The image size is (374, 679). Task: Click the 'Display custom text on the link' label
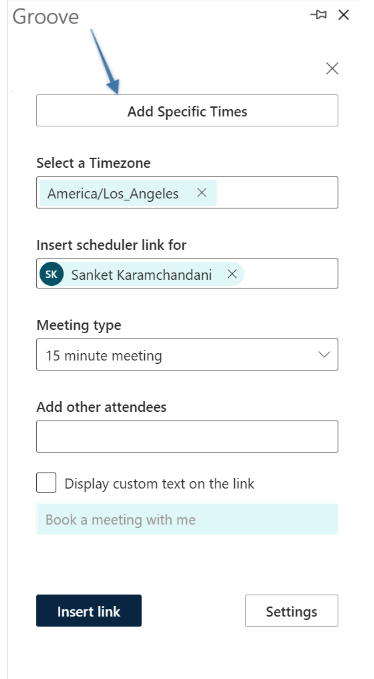point(159,484)
